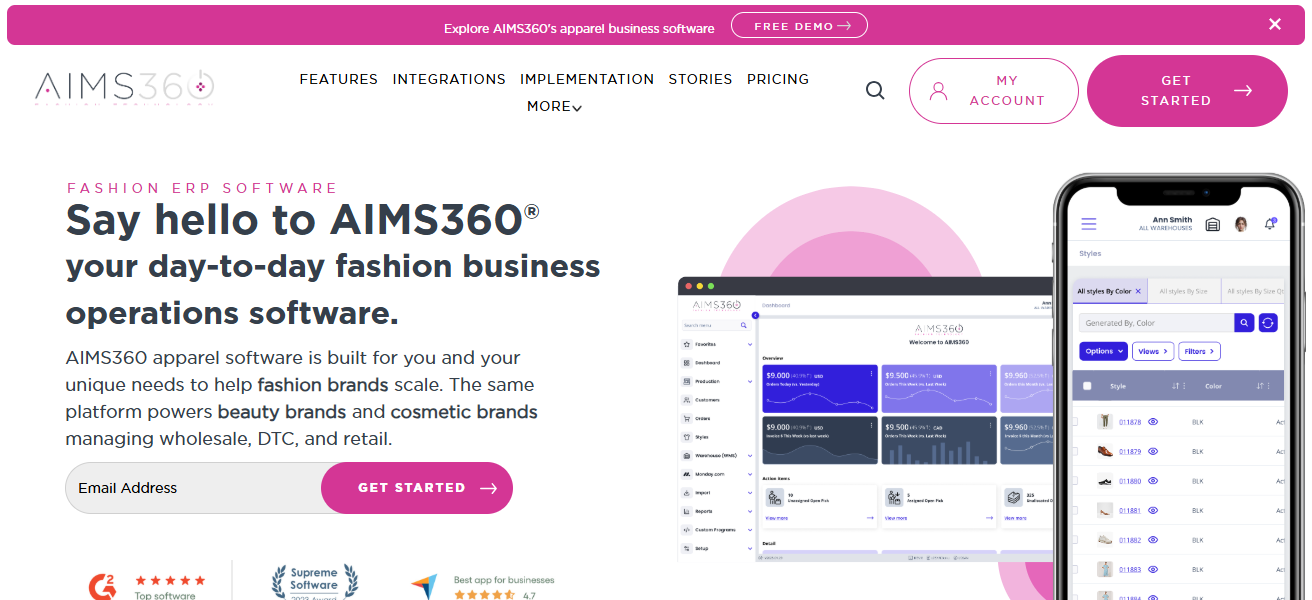Expand the MORE dropdown in the navigation
The image size is (1312, 600).
(x=554, y=106)
